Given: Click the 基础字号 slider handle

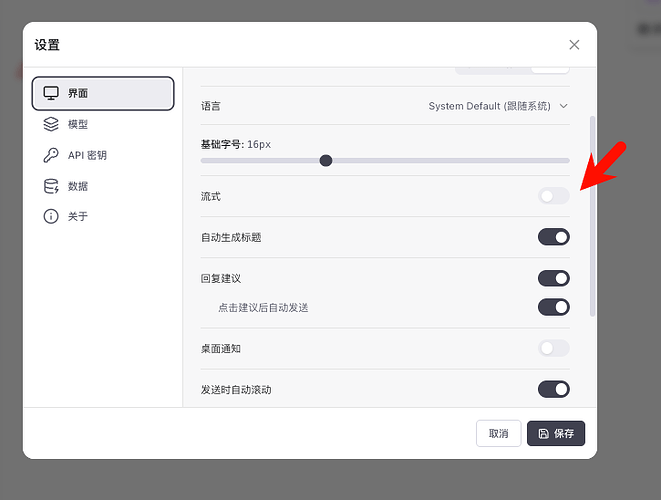Looking at the screenshot, I should coord(326,161).
